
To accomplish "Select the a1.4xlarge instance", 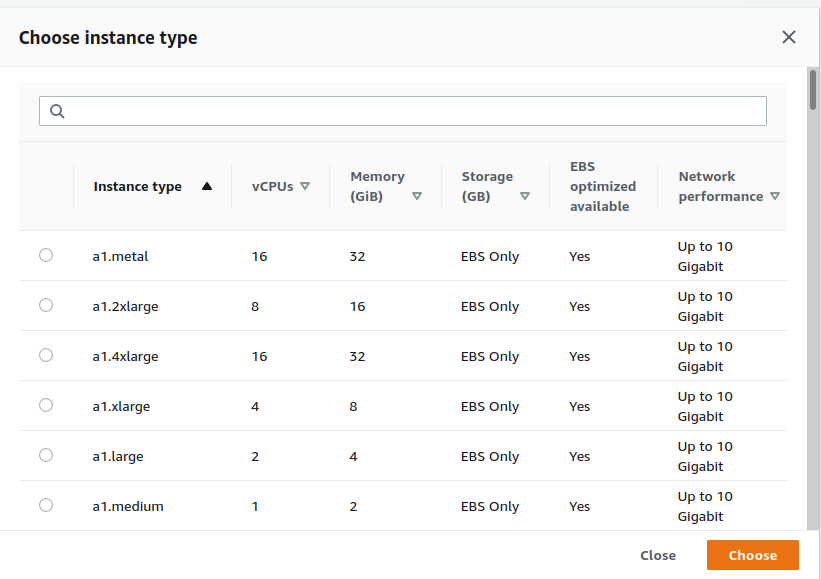I will [x=45, y=355].
